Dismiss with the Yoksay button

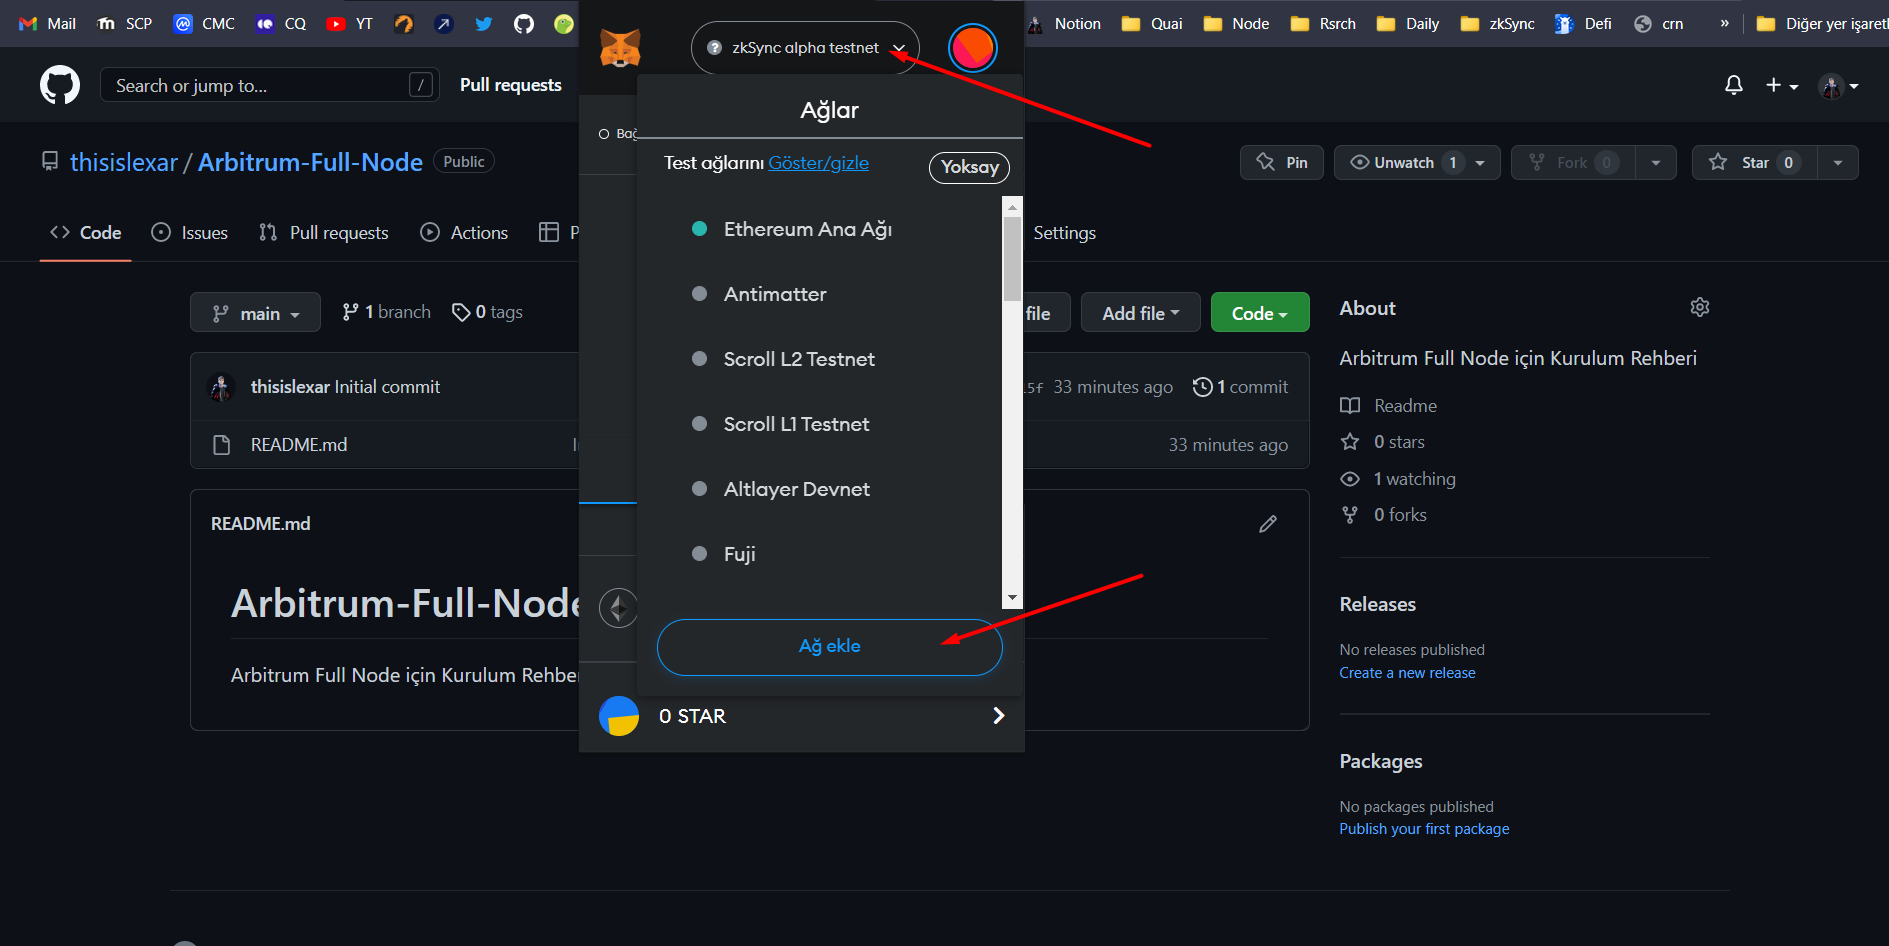pos(969,167)
